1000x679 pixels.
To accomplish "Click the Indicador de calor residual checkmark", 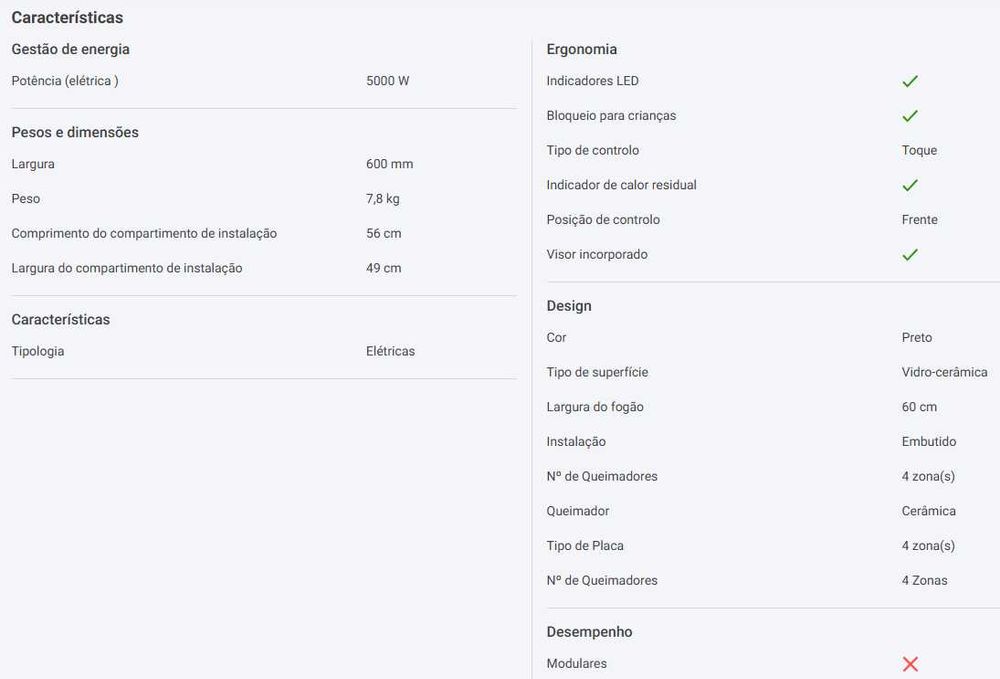I will click(909, 185).
